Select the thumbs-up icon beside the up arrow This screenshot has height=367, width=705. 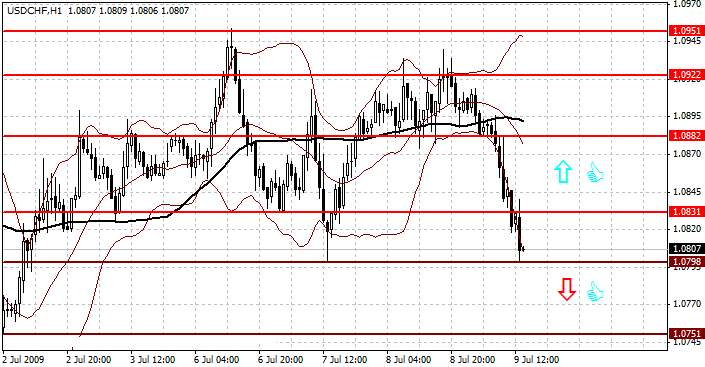point(595,172)
